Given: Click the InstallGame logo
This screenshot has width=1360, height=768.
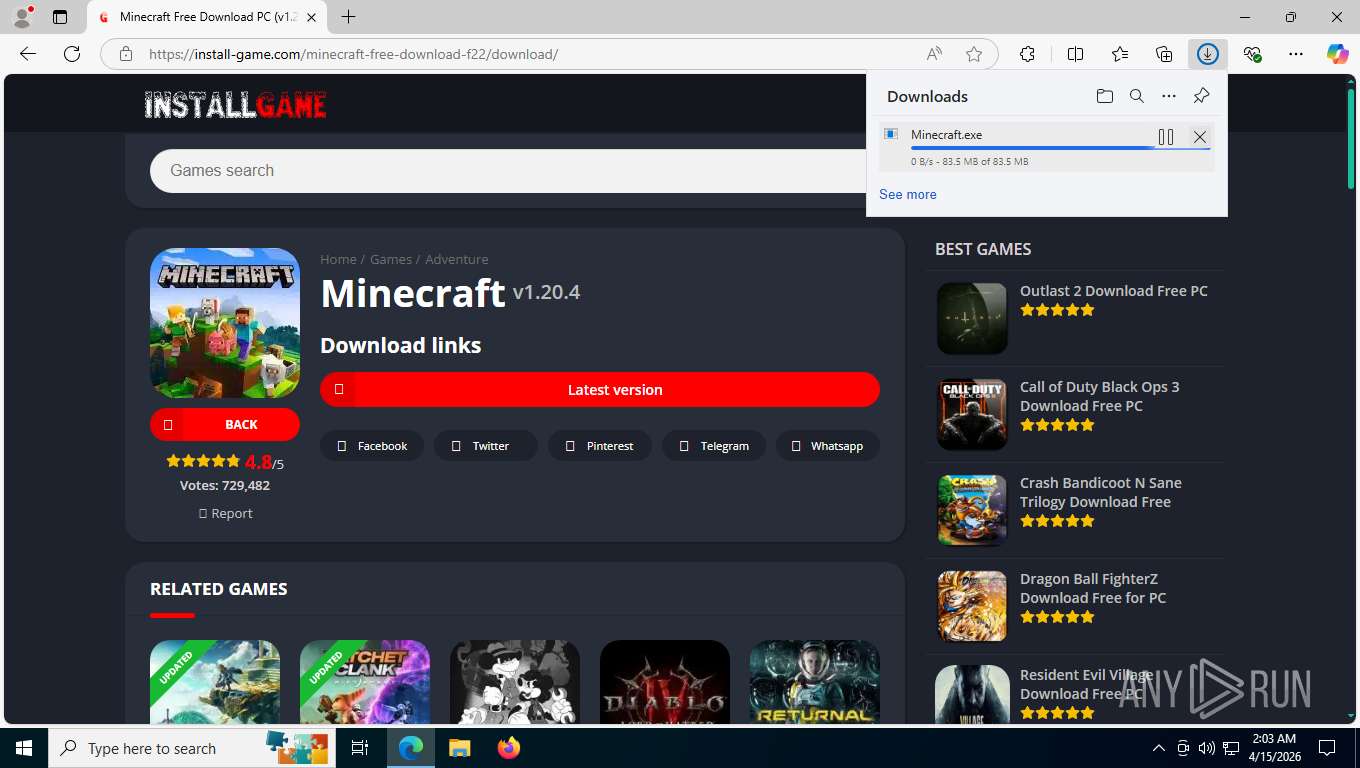Looking at the screenshot, I should (235, 105).
